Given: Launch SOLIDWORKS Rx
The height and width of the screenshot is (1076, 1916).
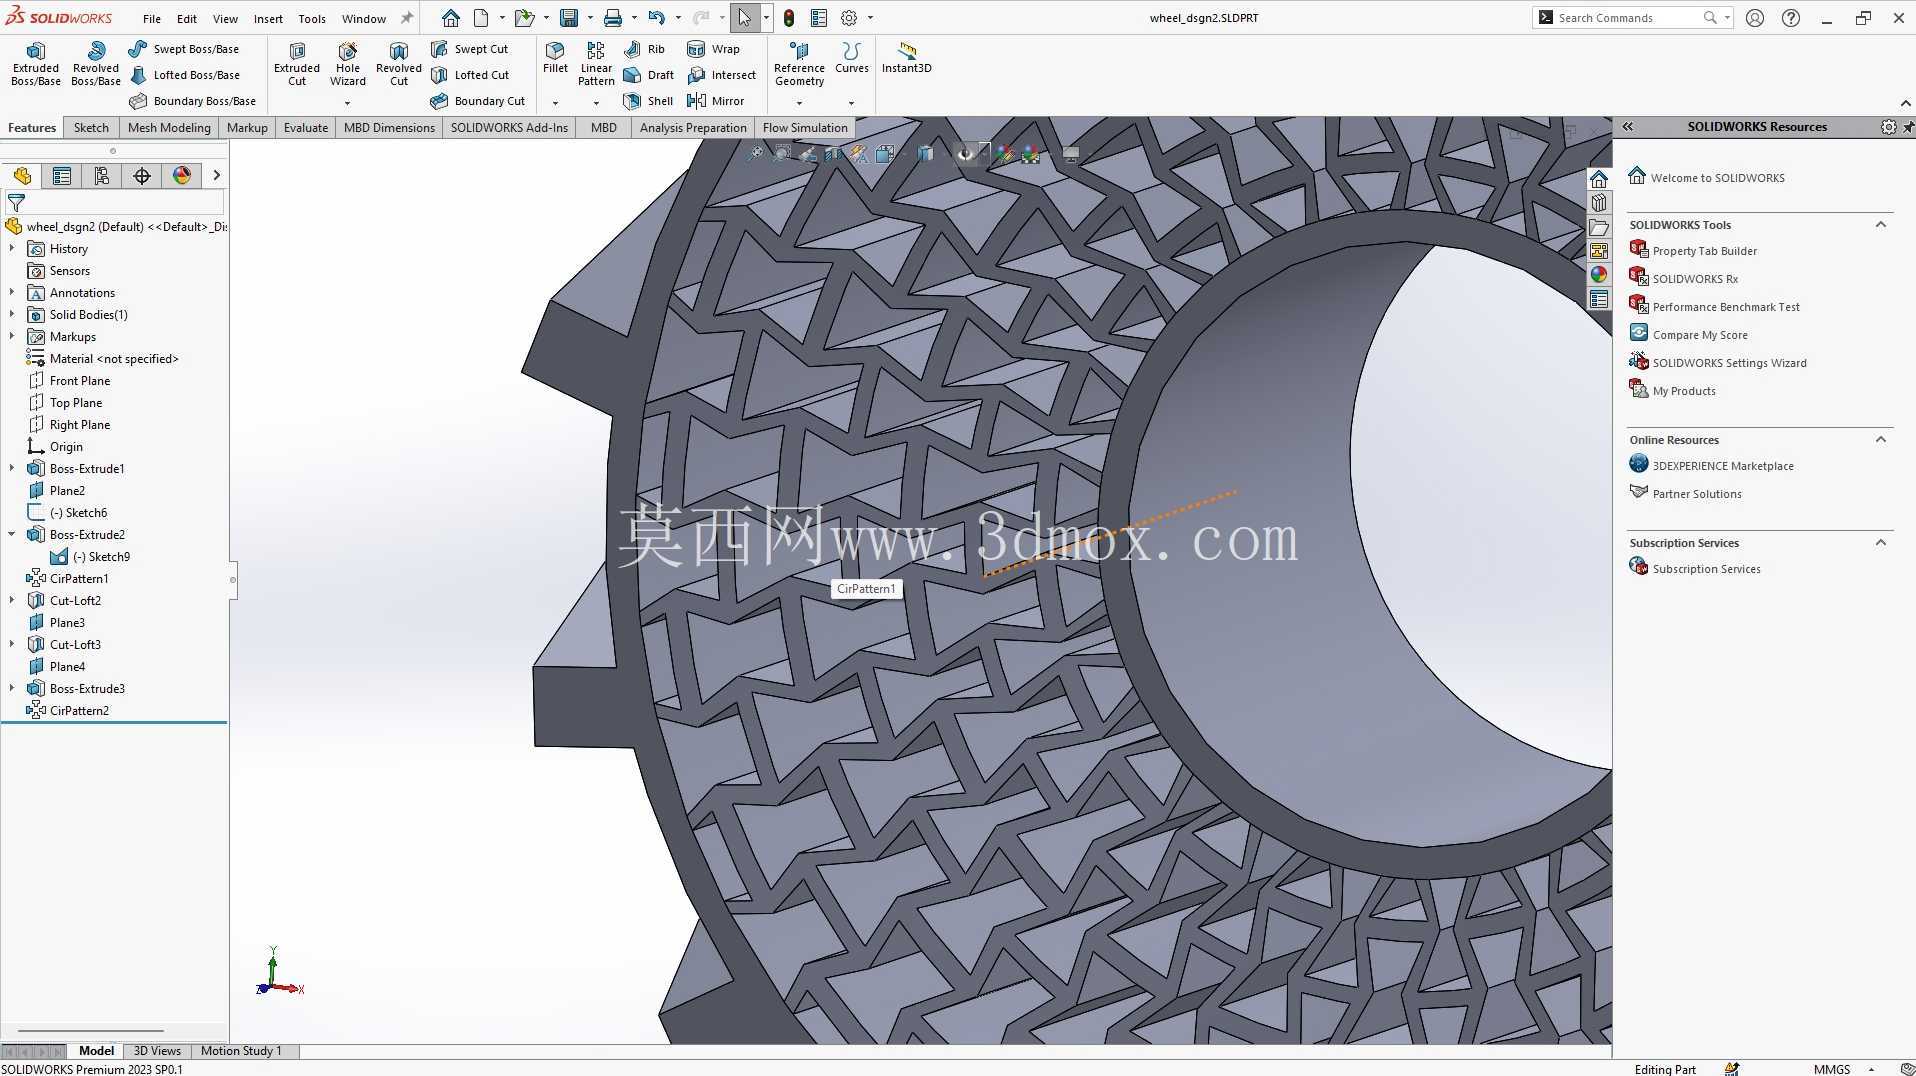Looking at the screenshot, I should (x=1695, y=279).
